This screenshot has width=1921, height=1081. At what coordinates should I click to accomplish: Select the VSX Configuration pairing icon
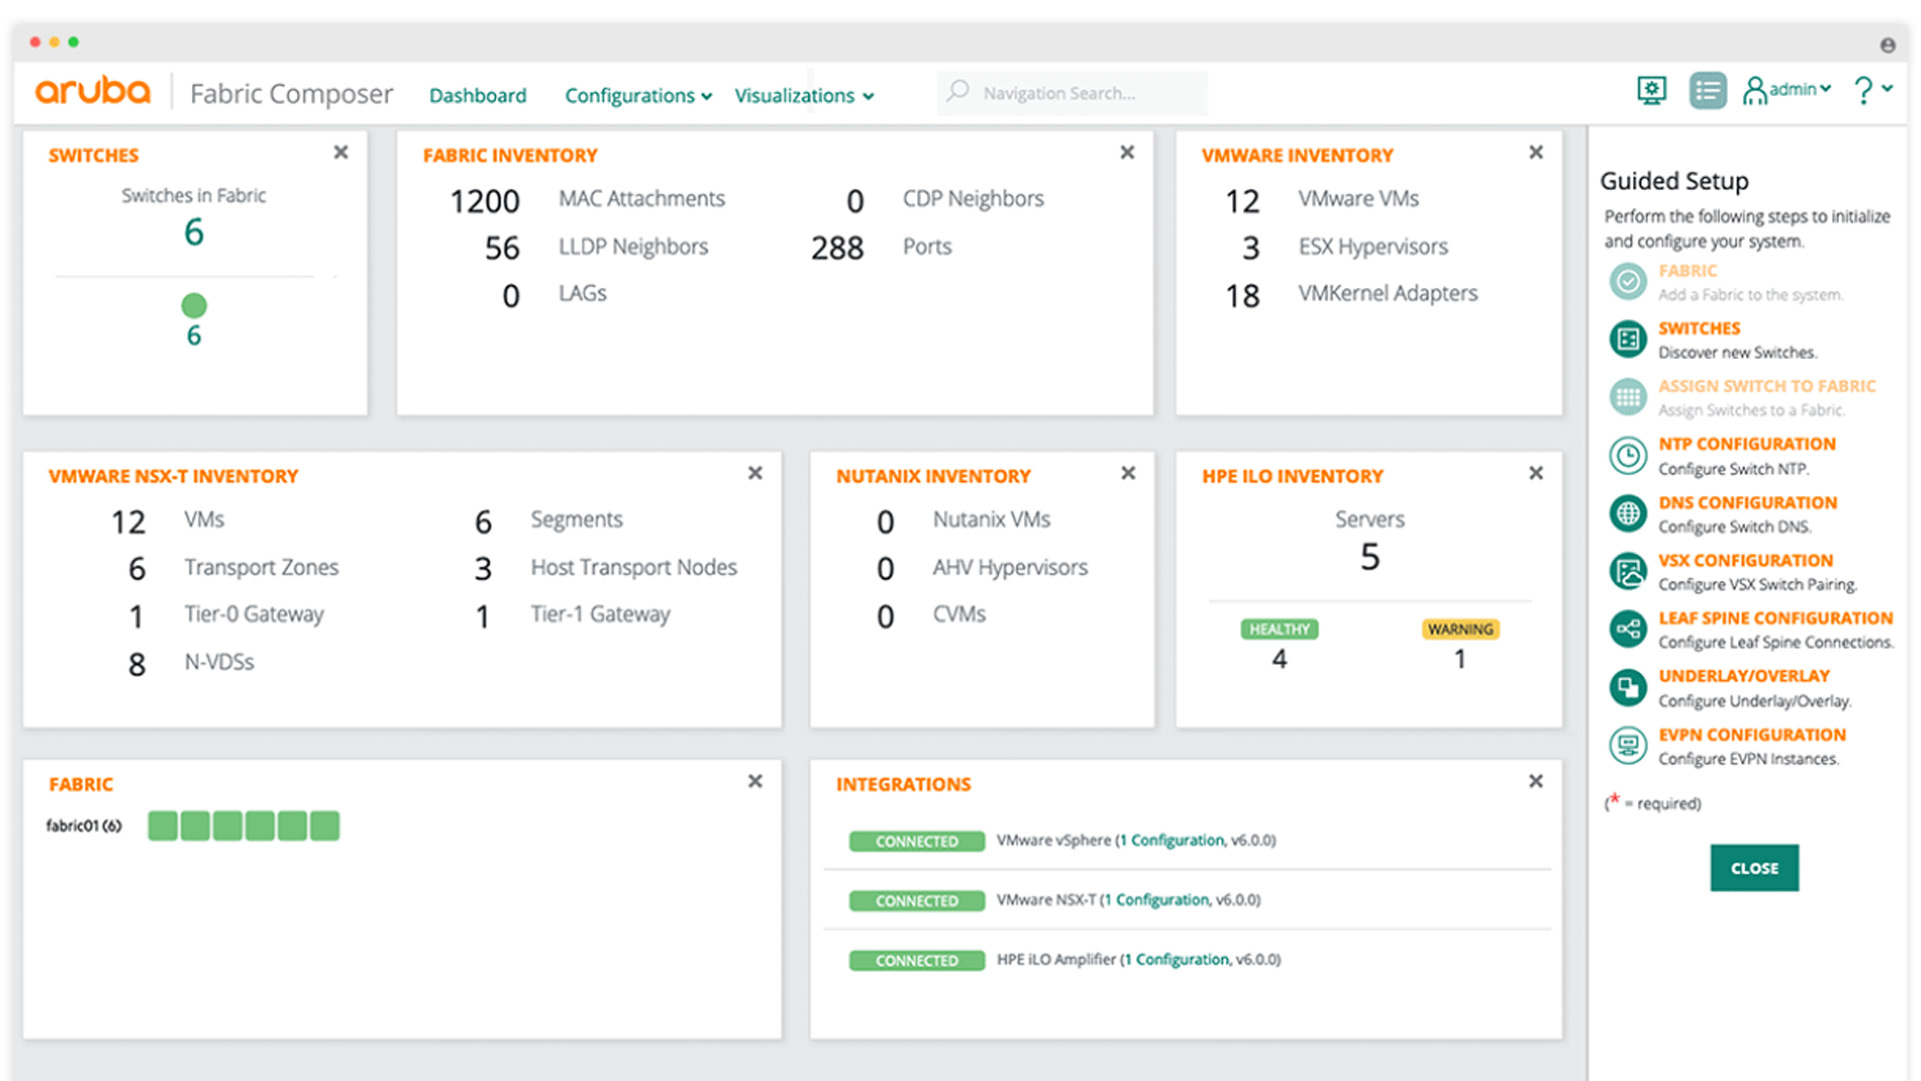point(1628,571)
